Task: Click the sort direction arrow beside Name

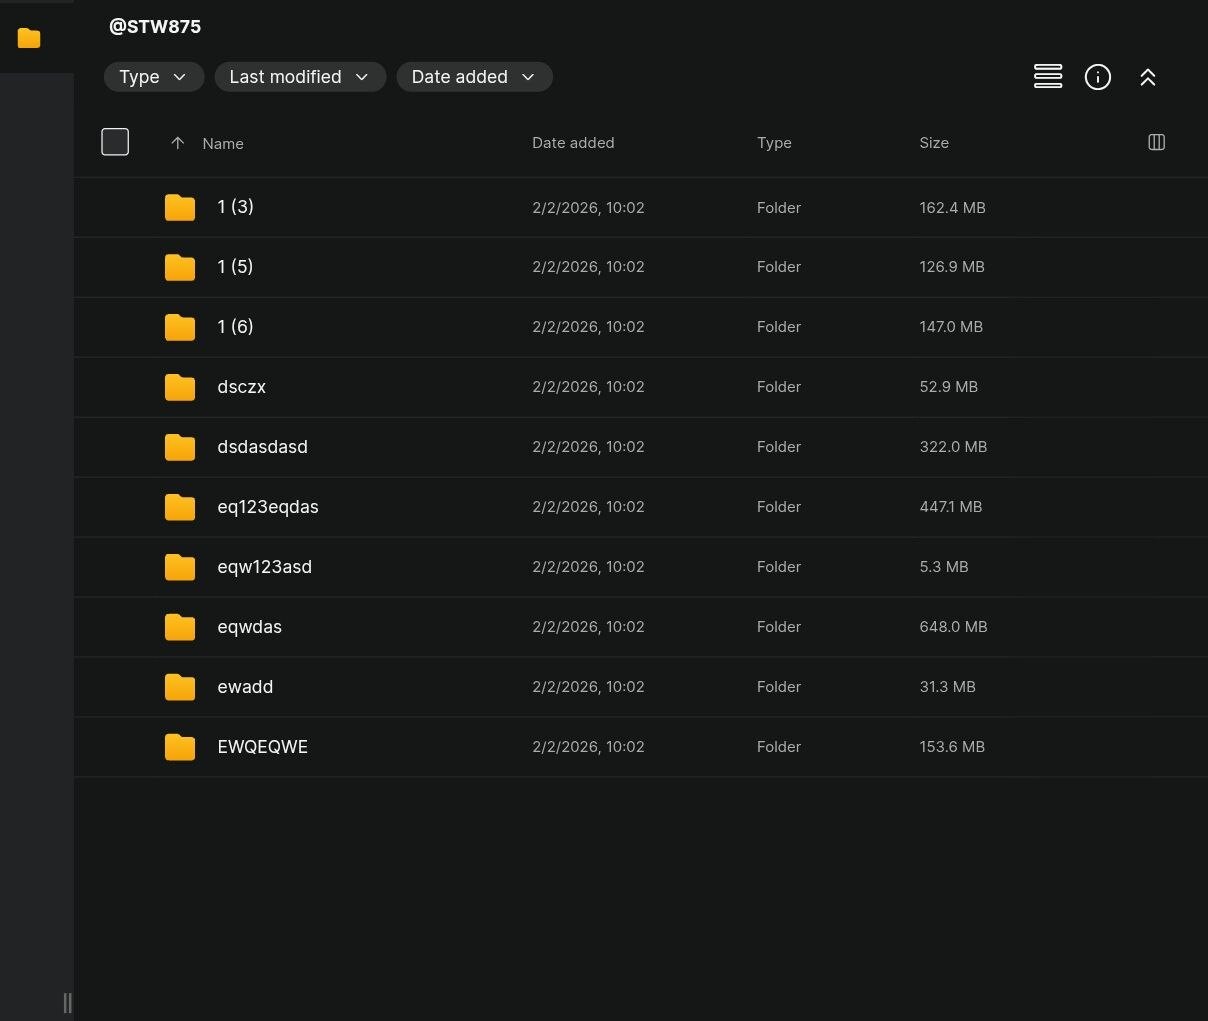Action: point(177,143)
